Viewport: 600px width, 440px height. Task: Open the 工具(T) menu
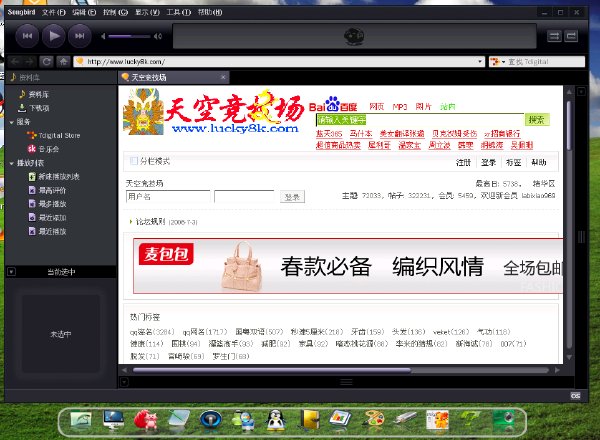coord(179,12)
